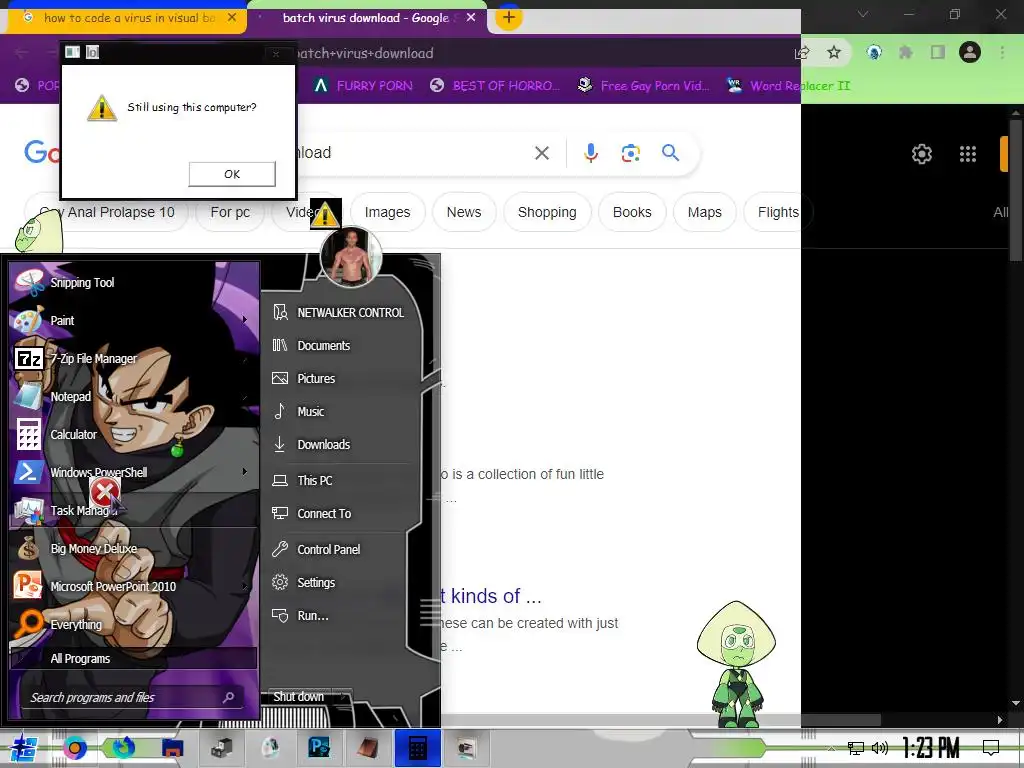This screenshot has width=1024, height=768.
Task: Apply the 'For pc' search chip
Action: pos(230,212)
